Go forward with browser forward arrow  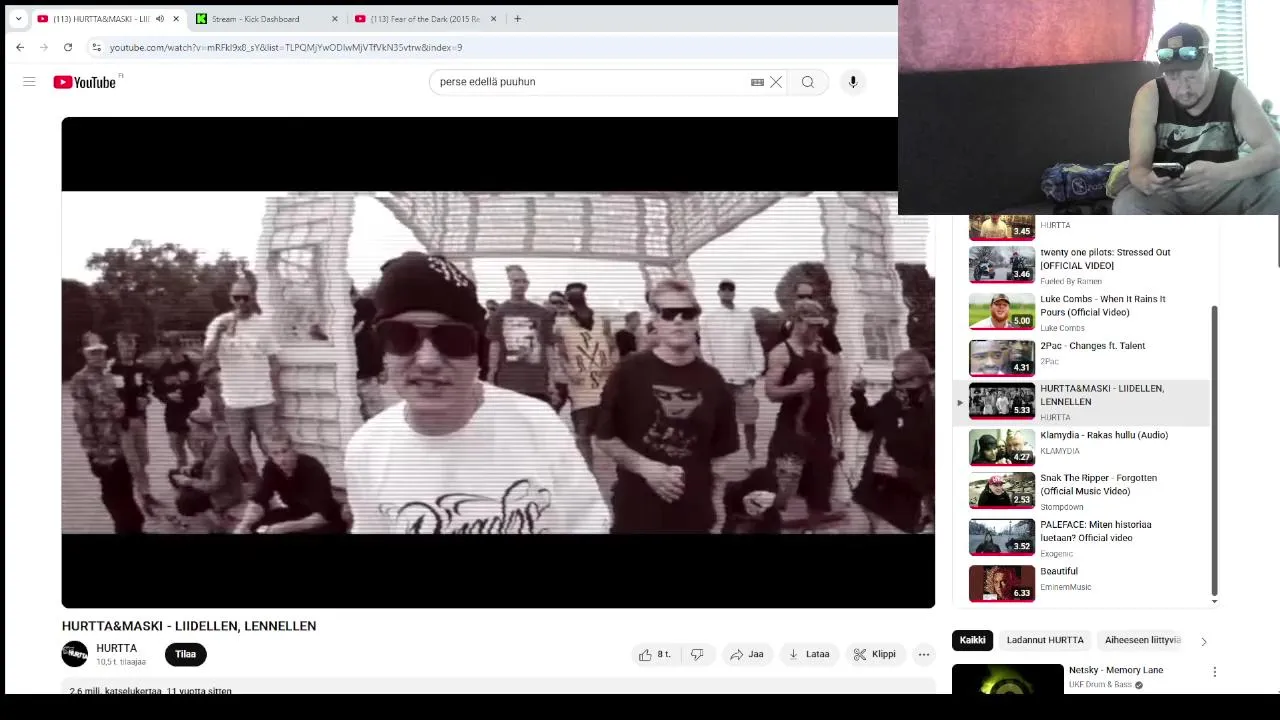44,47
